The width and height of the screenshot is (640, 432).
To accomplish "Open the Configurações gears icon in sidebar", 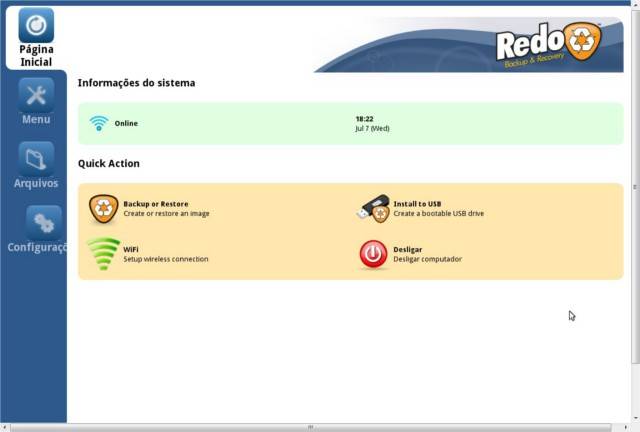I will (x=44, y=223).
